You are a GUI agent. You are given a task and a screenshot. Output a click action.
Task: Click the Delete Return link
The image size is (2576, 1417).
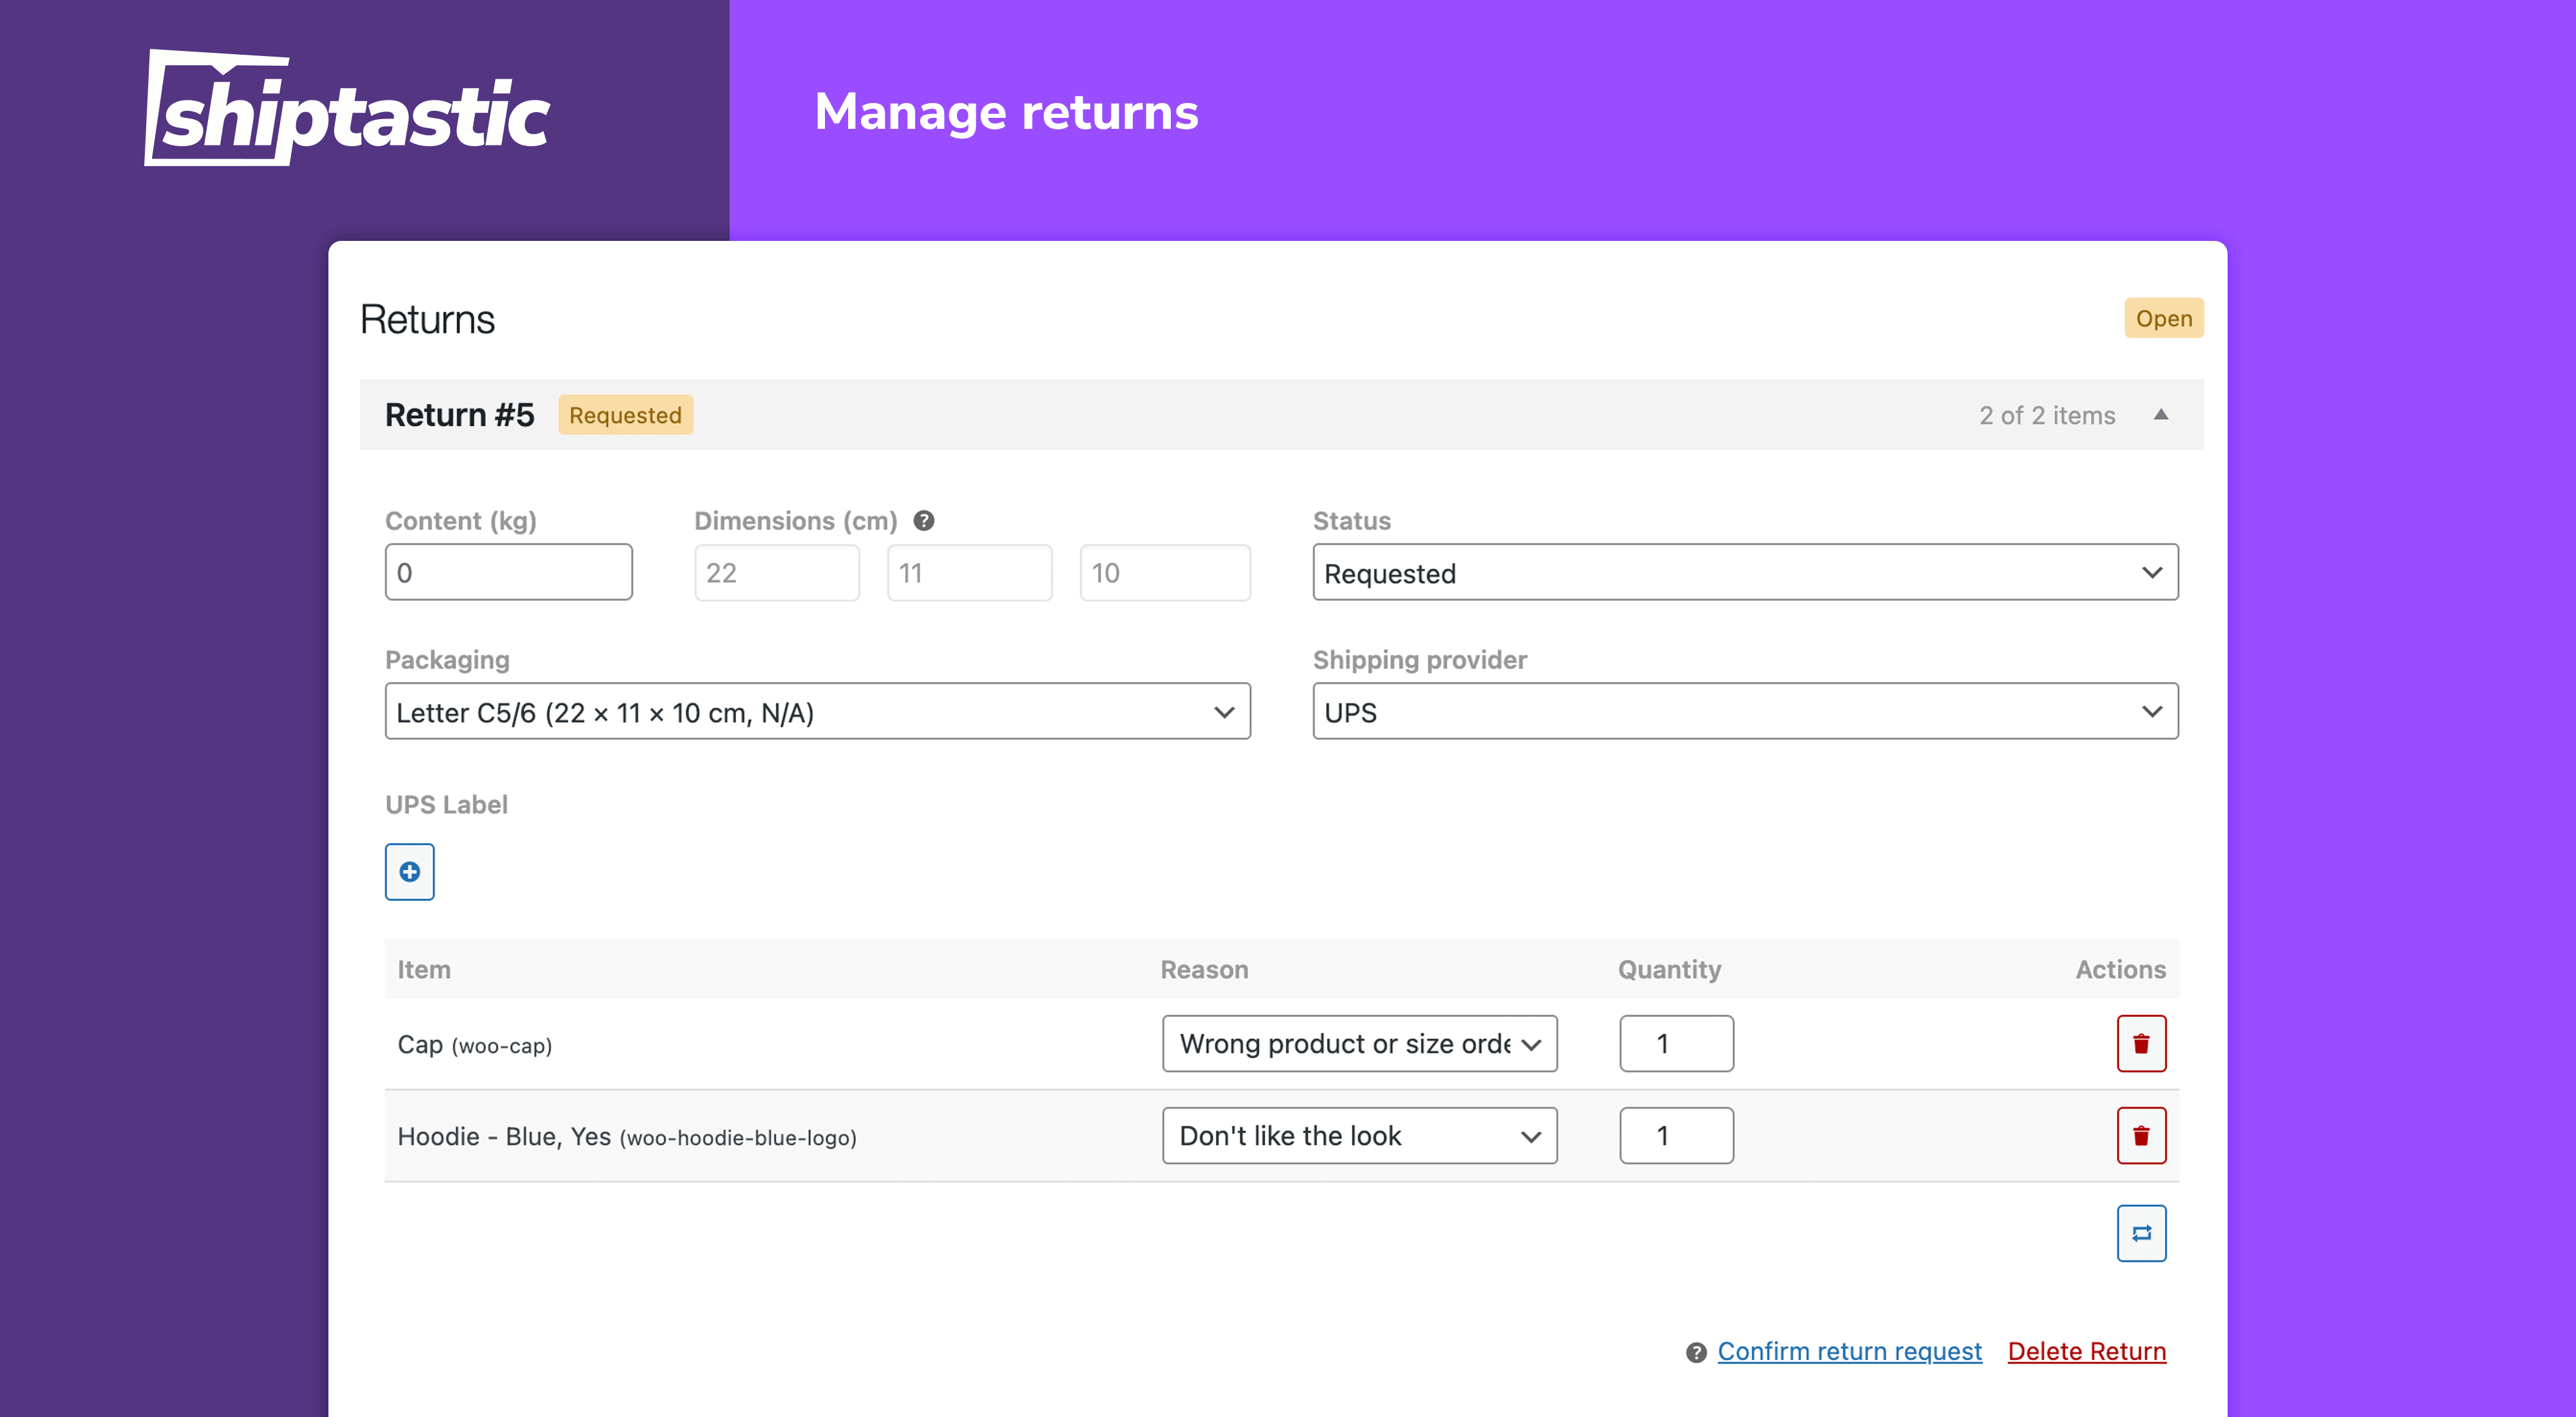2086,1351
